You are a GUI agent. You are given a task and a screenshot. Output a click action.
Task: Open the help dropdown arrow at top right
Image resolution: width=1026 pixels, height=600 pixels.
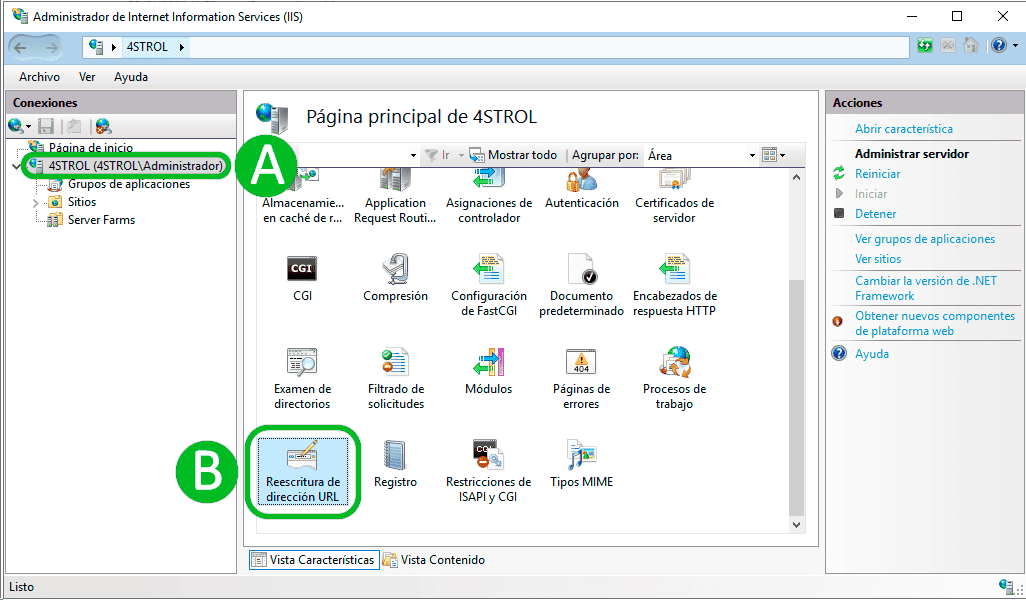[x=1016, y=46]
